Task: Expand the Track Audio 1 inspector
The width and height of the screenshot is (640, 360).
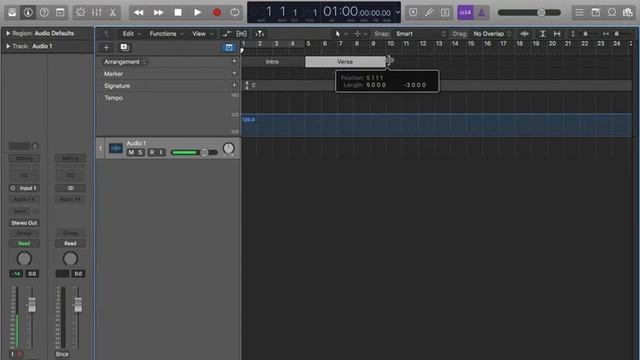Action: 8,46
